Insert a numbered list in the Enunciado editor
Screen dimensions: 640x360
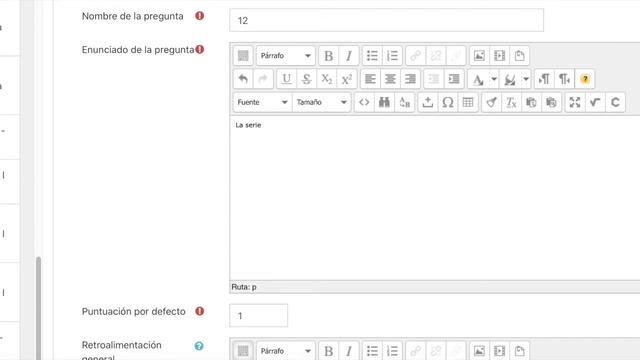(392, 56)
